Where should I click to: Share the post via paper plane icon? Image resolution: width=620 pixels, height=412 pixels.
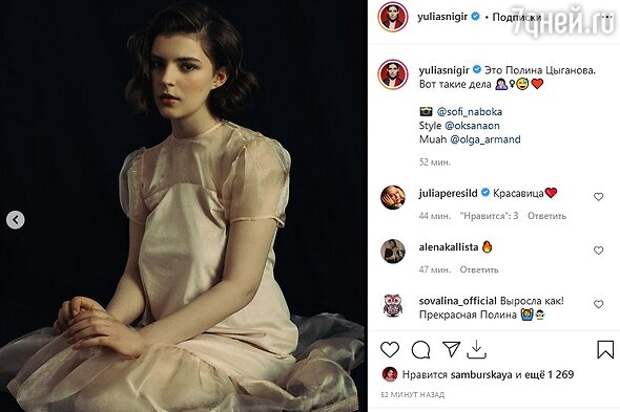click(x=451, y=349)
